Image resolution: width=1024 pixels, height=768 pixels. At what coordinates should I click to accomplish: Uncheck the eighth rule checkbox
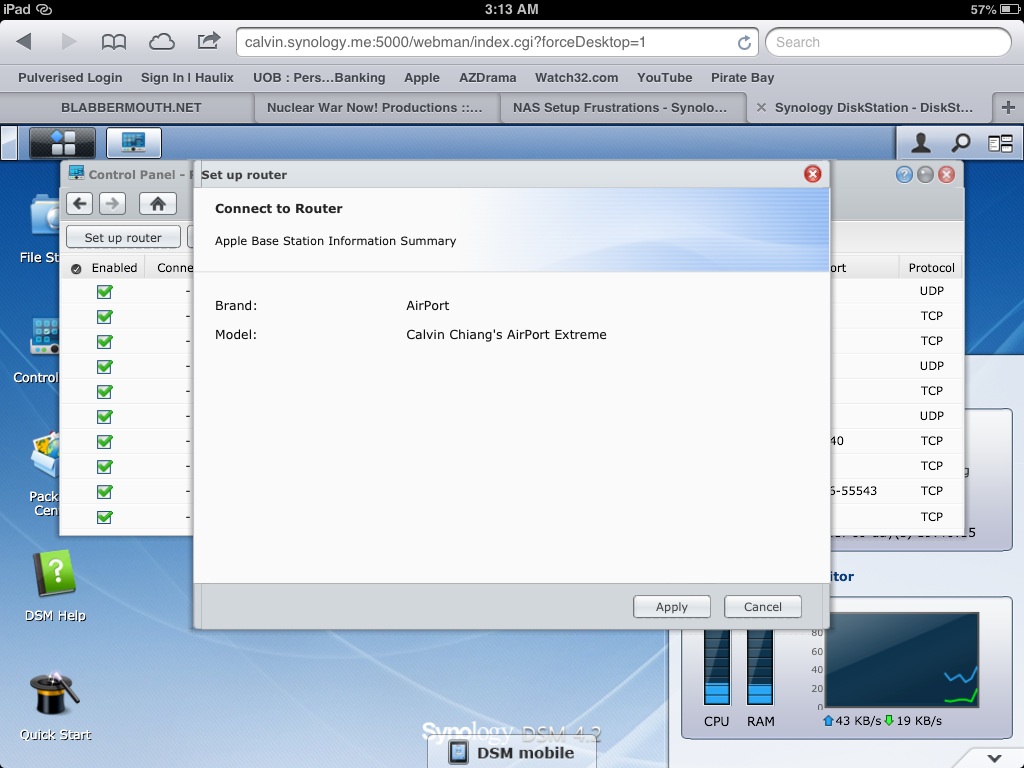[104, 466]
